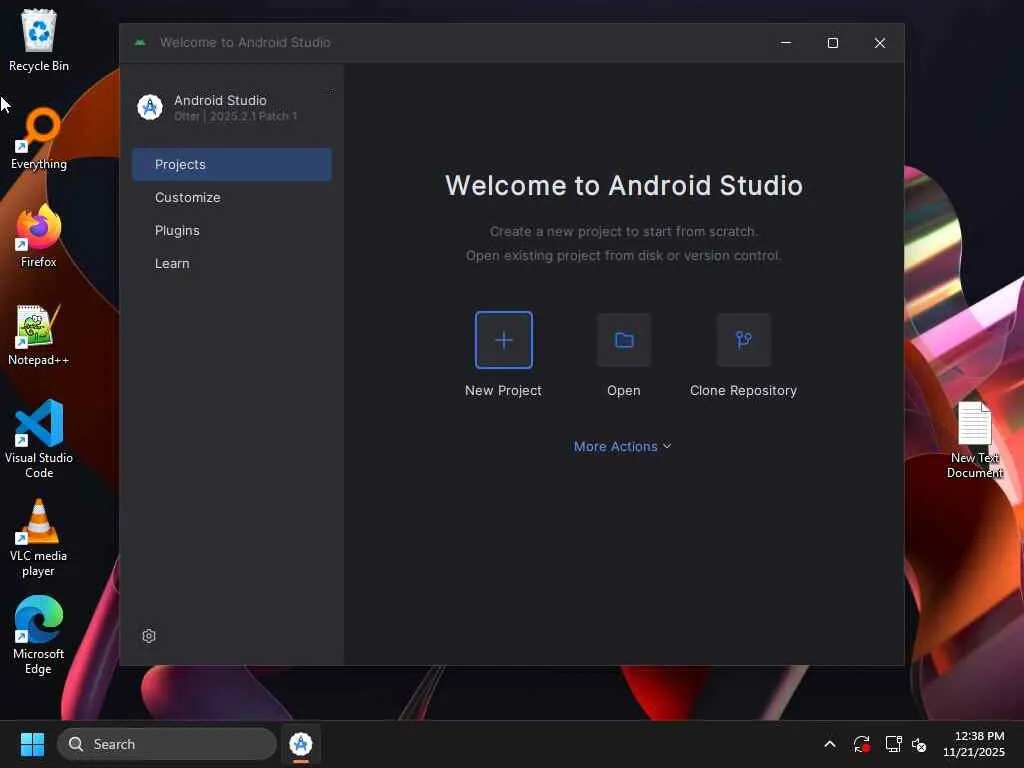Close the Welcome to Android Studio window

pos(880,42)
